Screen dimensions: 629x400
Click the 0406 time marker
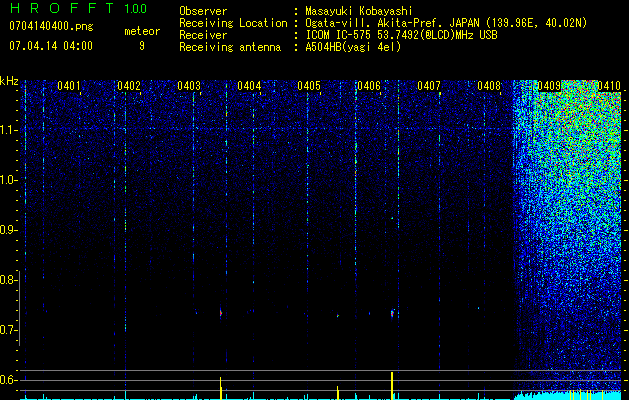coord(369,86)
